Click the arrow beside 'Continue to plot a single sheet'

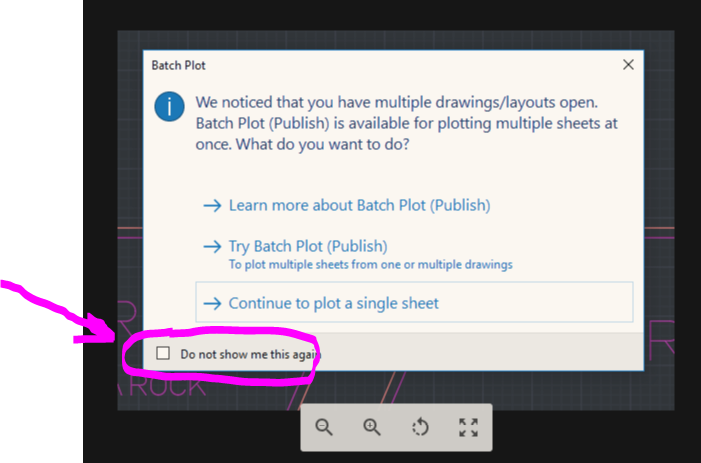[212, 303]
